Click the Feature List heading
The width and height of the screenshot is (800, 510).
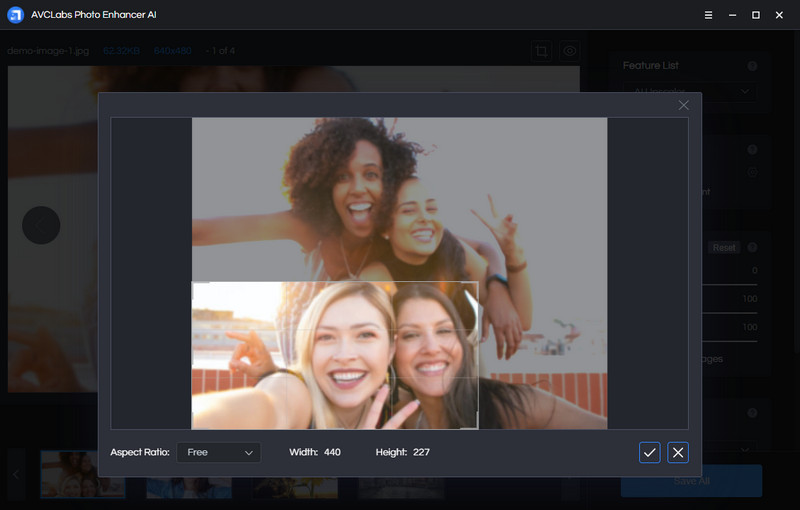click(x=651, y=66)
